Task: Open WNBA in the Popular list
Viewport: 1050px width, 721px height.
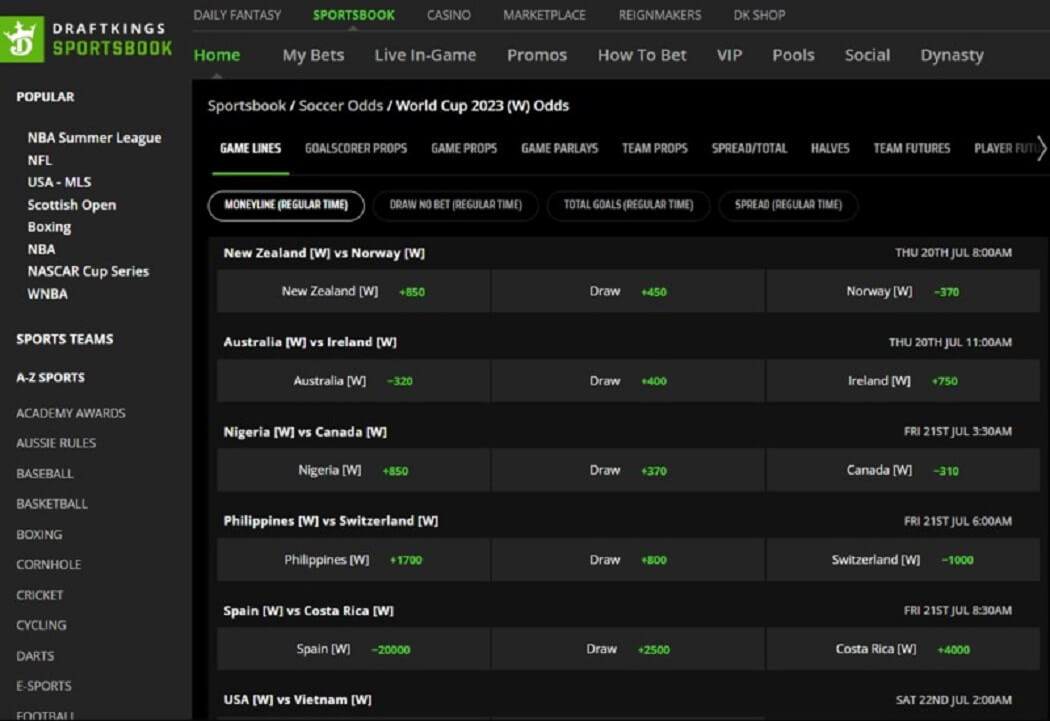Action: [x=47, y=294]
